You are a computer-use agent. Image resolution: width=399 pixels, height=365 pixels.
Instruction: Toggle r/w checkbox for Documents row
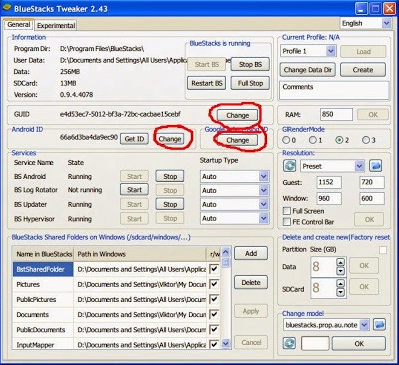(214, 314)
